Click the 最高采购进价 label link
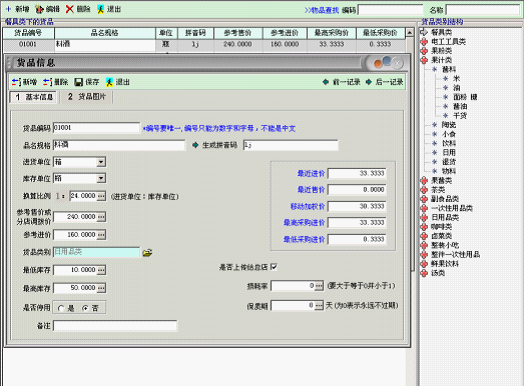This screenshot has width=524, height=386. pyautogui.click(x=304, y=223)
